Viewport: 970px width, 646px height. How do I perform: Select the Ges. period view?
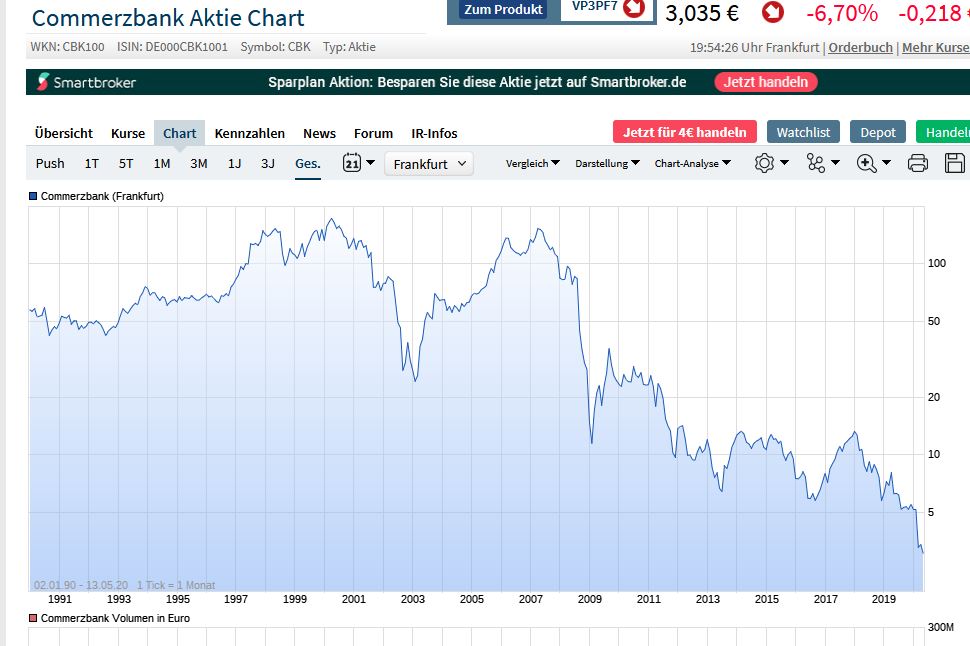pos(307,162)
